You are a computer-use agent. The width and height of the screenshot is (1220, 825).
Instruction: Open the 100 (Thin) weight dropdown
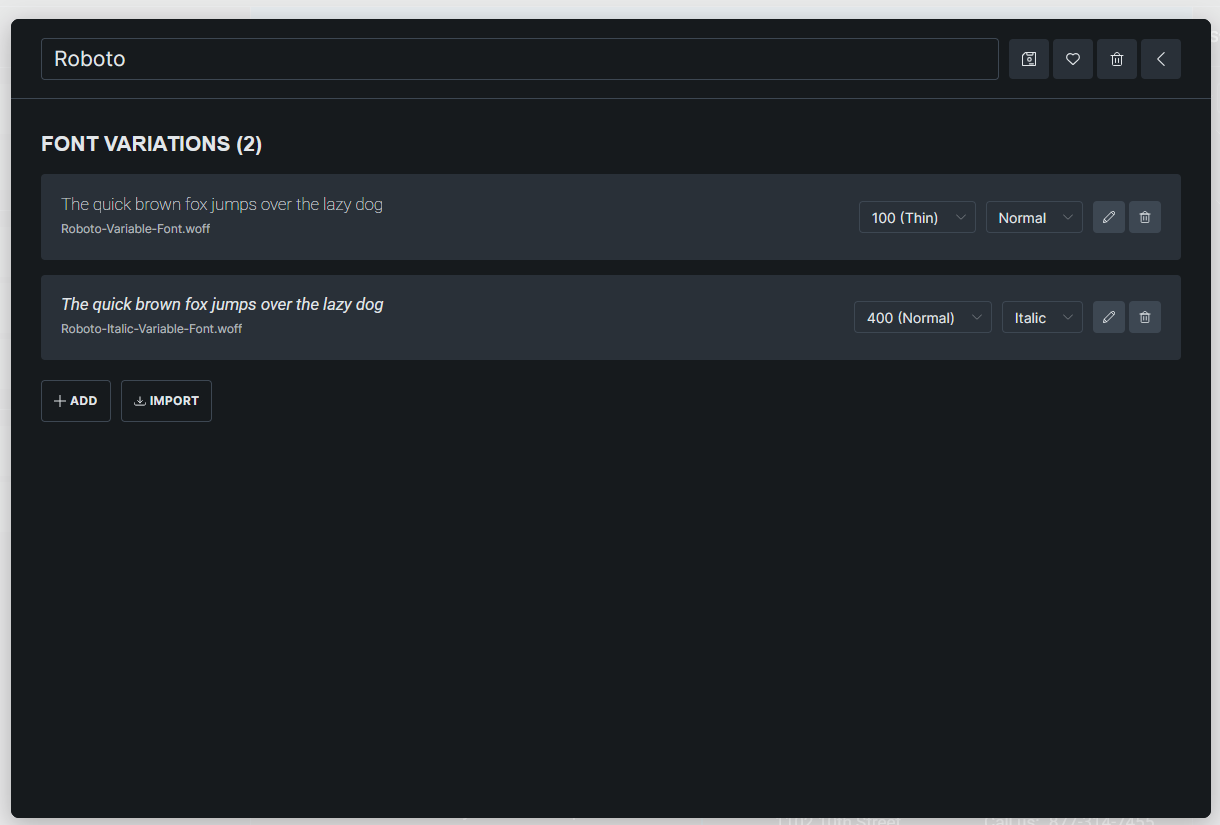coord(917,217)
